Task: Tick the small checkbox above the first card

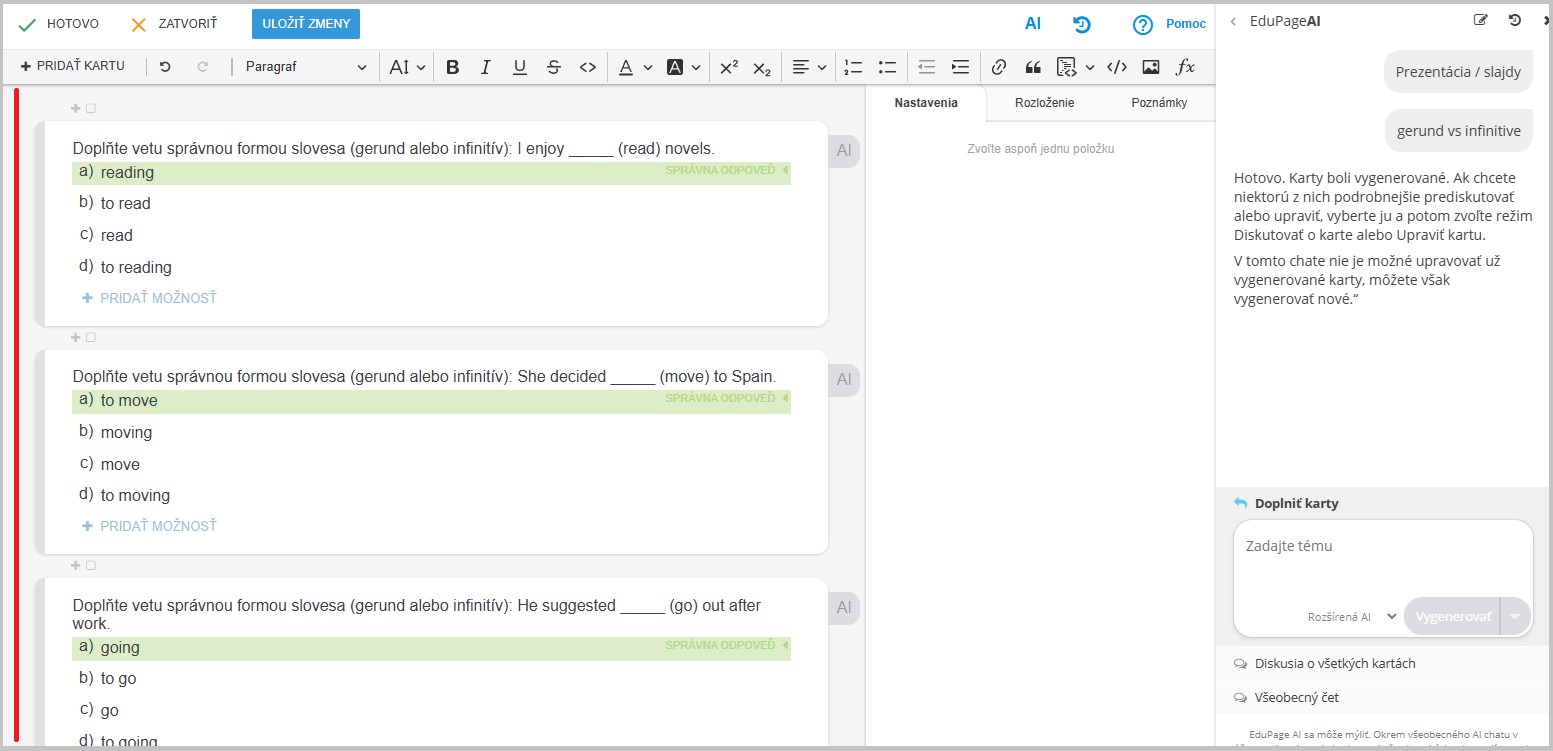Action: 91,109
